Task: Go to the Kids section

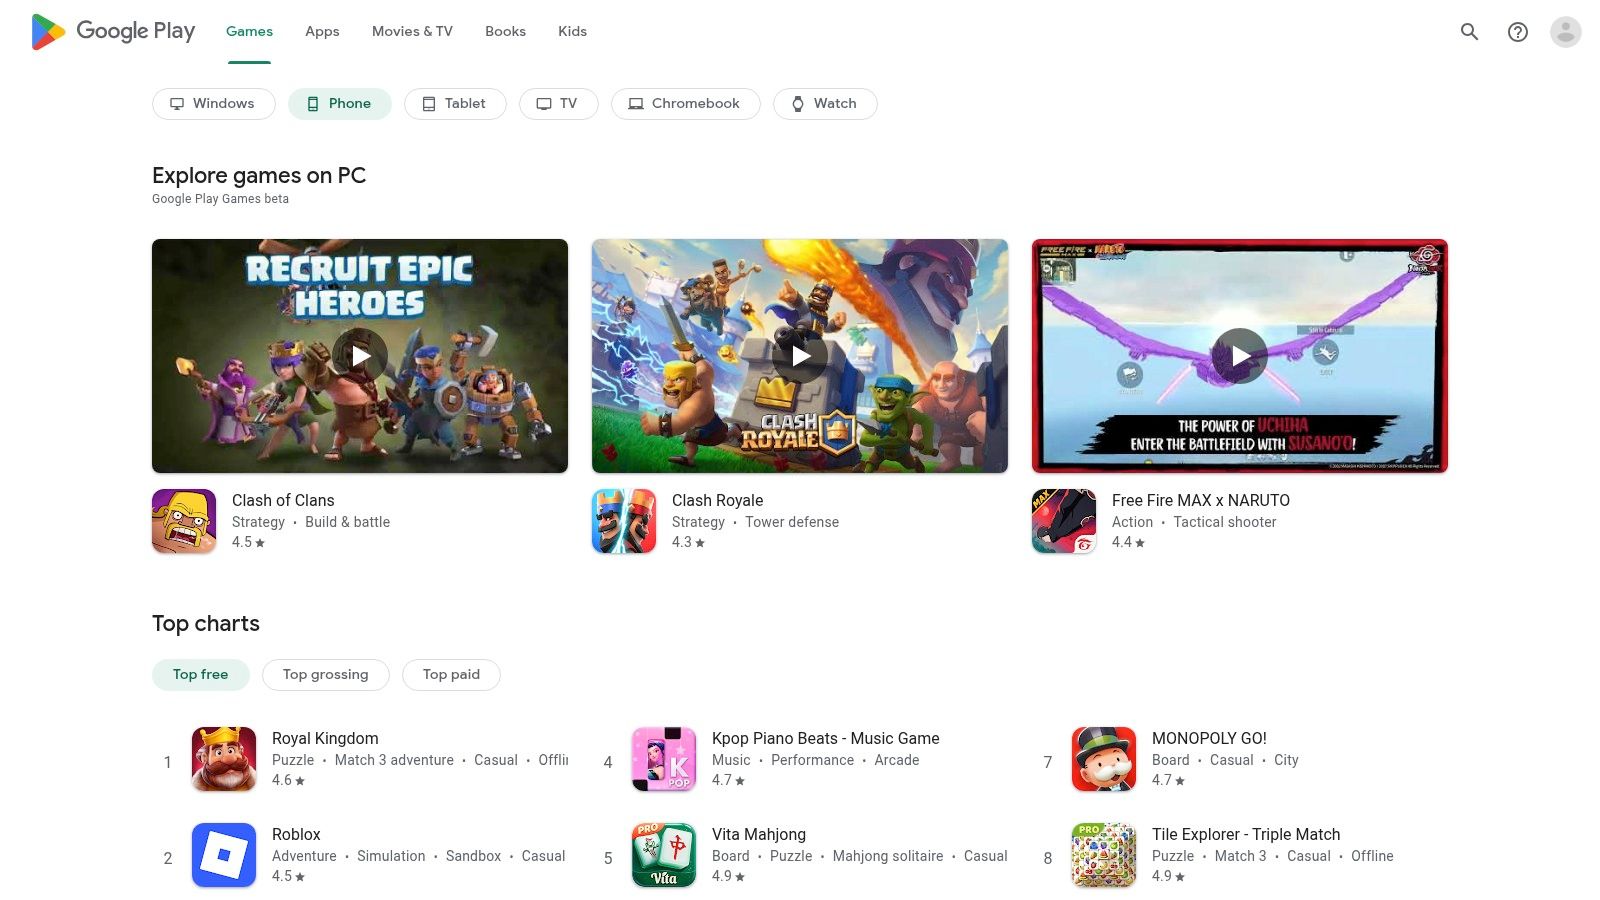Action: tap(572, 31)
